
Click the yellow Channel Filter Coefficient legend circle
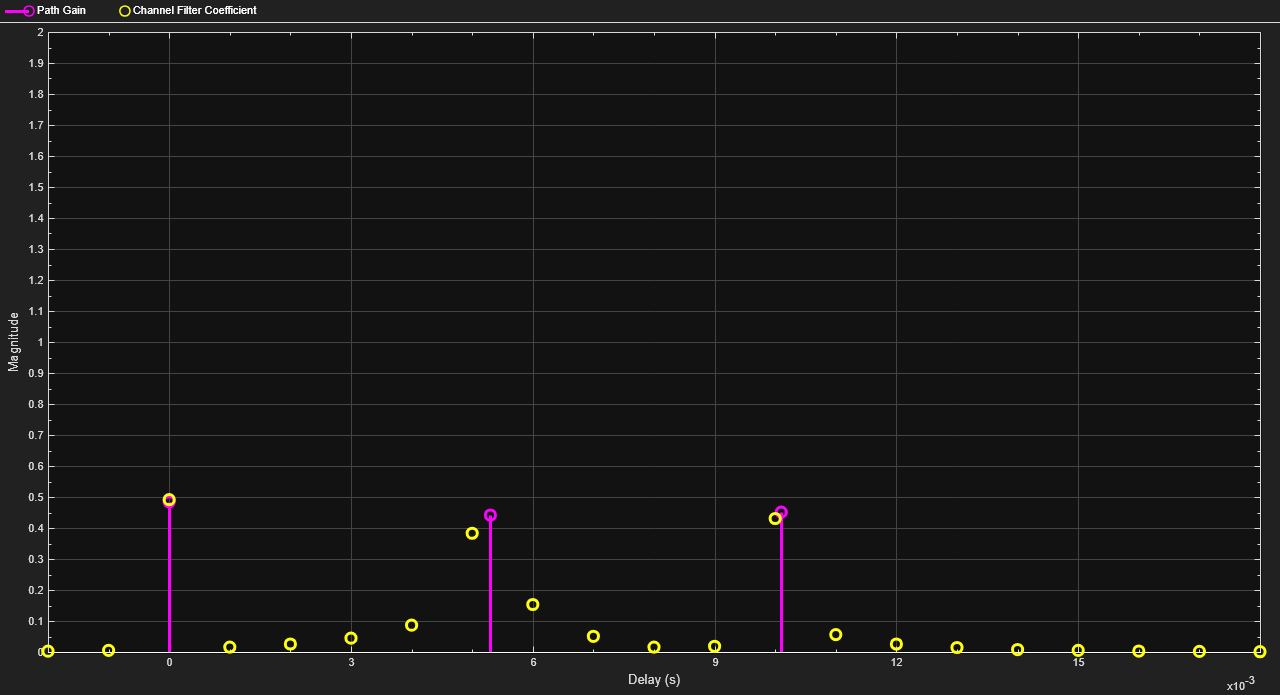pos(125,10)
